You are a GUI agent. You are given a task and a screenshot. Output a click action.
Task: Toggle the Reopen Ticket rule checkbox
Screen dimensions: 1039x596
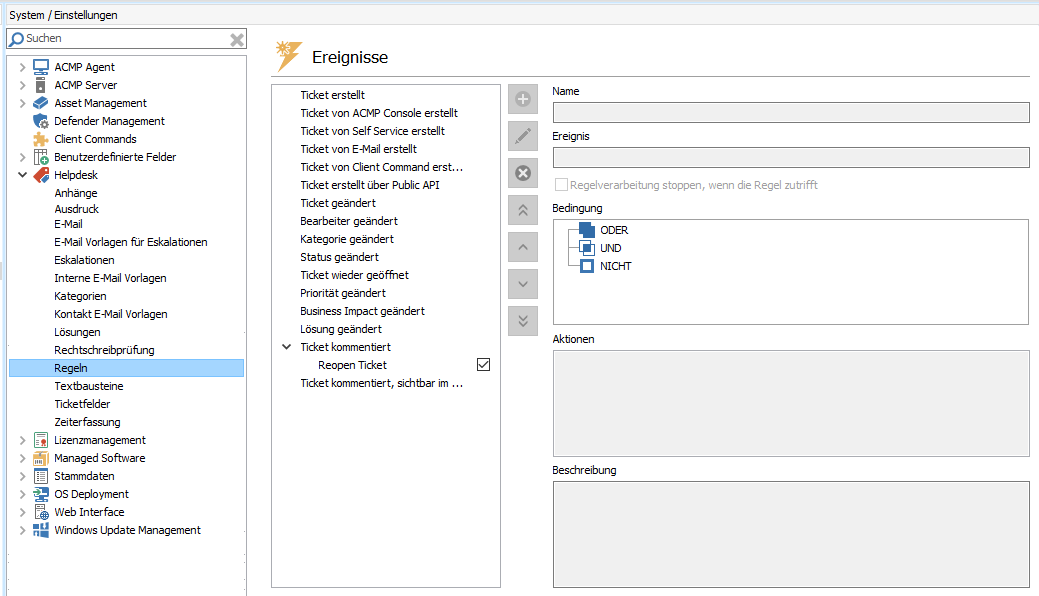click(484, 365)
